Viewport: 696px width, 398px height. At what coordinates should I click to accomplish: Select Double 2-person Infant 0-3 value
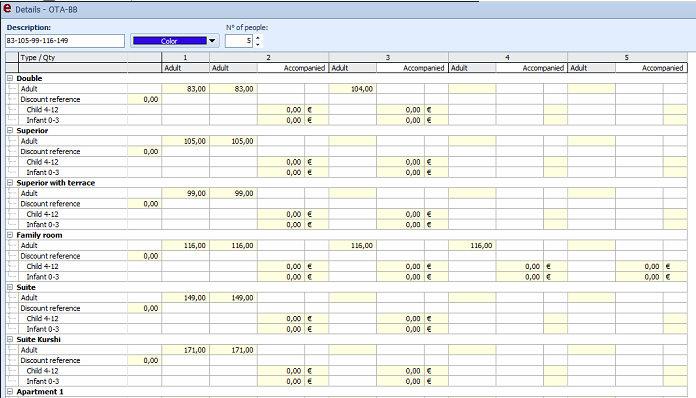[x=281, y=120]
